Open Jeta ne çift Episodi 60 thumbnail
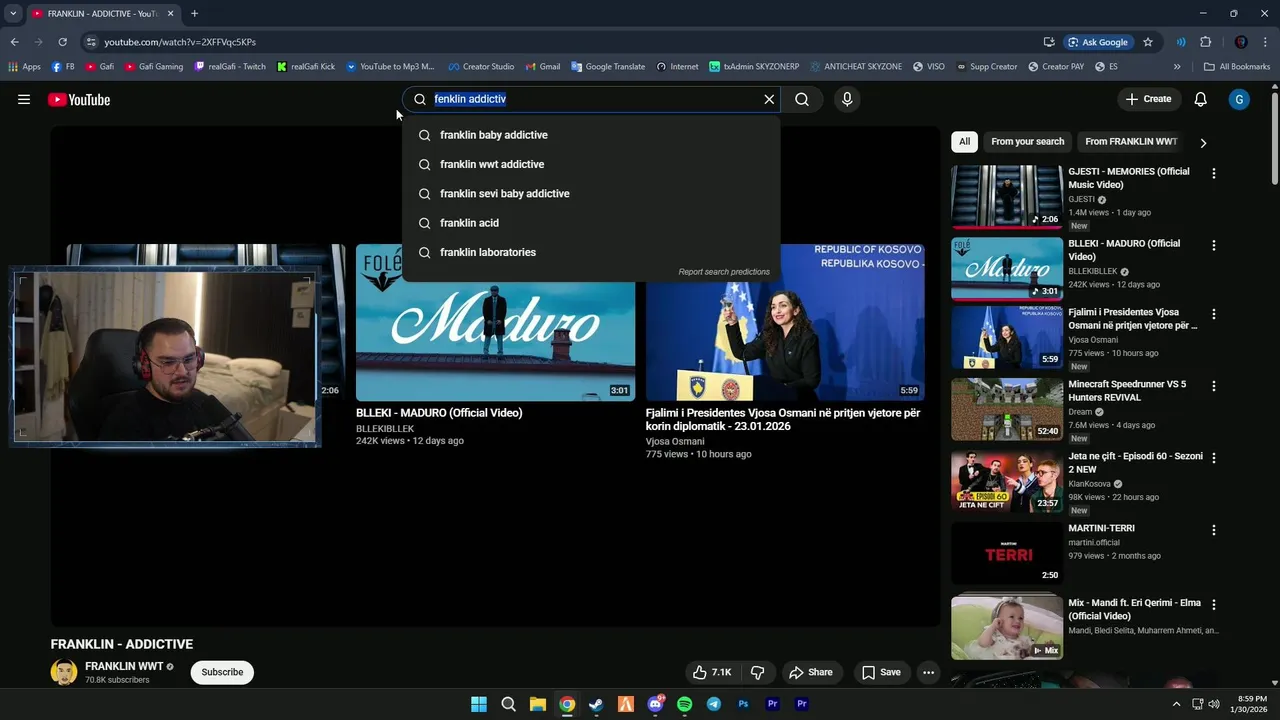The image size is (1280, 720). [1007, 481]
